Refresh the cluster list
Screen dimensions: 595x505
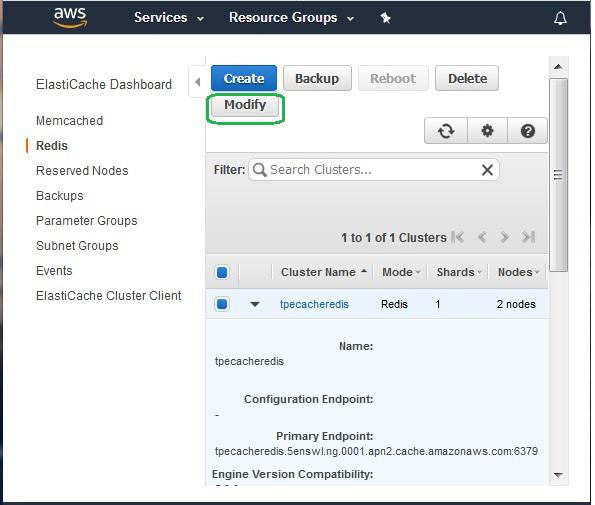[x=446, y=131]
